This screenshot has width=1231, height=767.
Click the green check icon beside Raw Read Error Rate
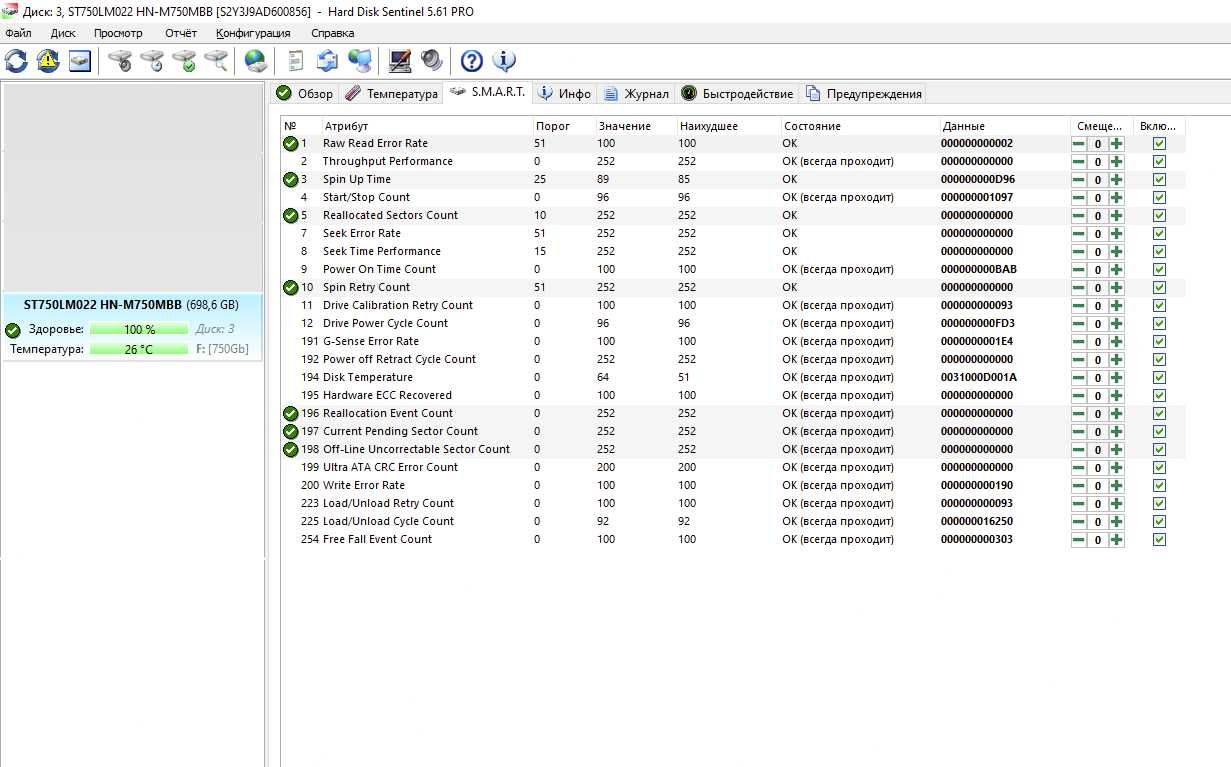click(x=290, y=144)
